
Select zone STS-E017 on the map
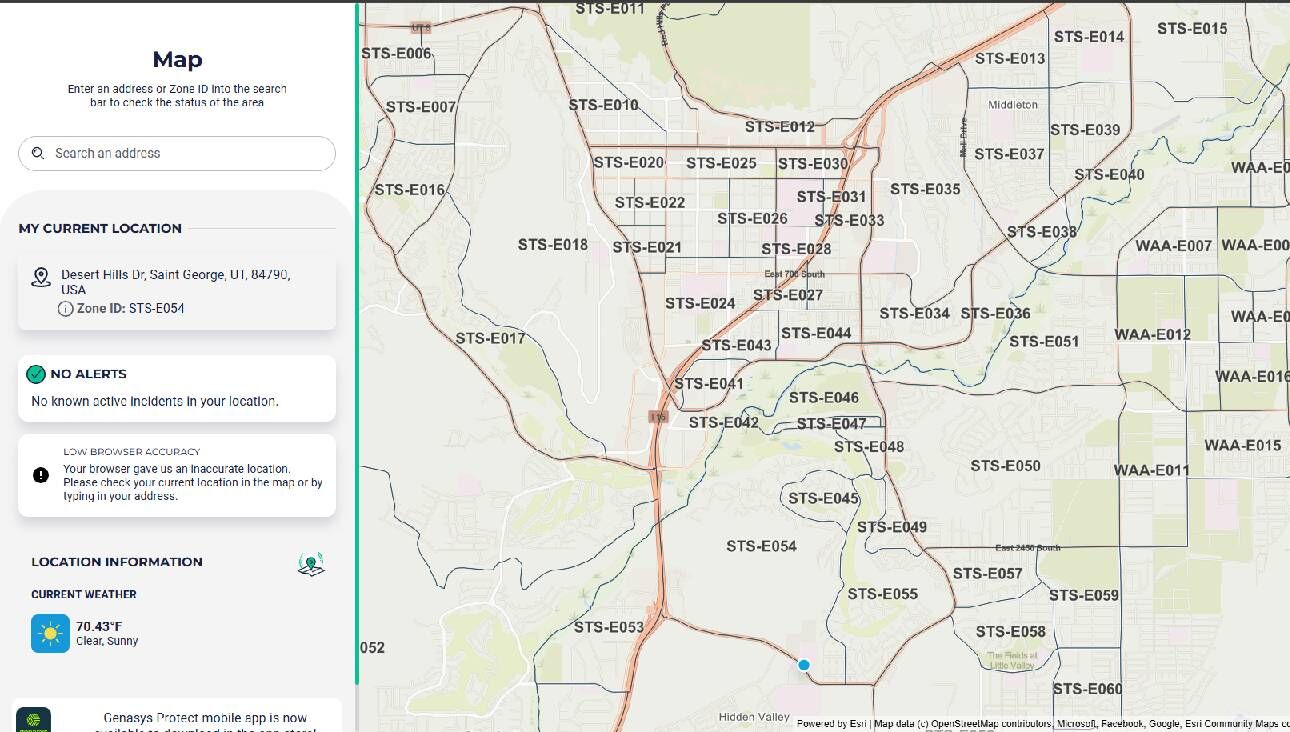click(x=490, y=338)
